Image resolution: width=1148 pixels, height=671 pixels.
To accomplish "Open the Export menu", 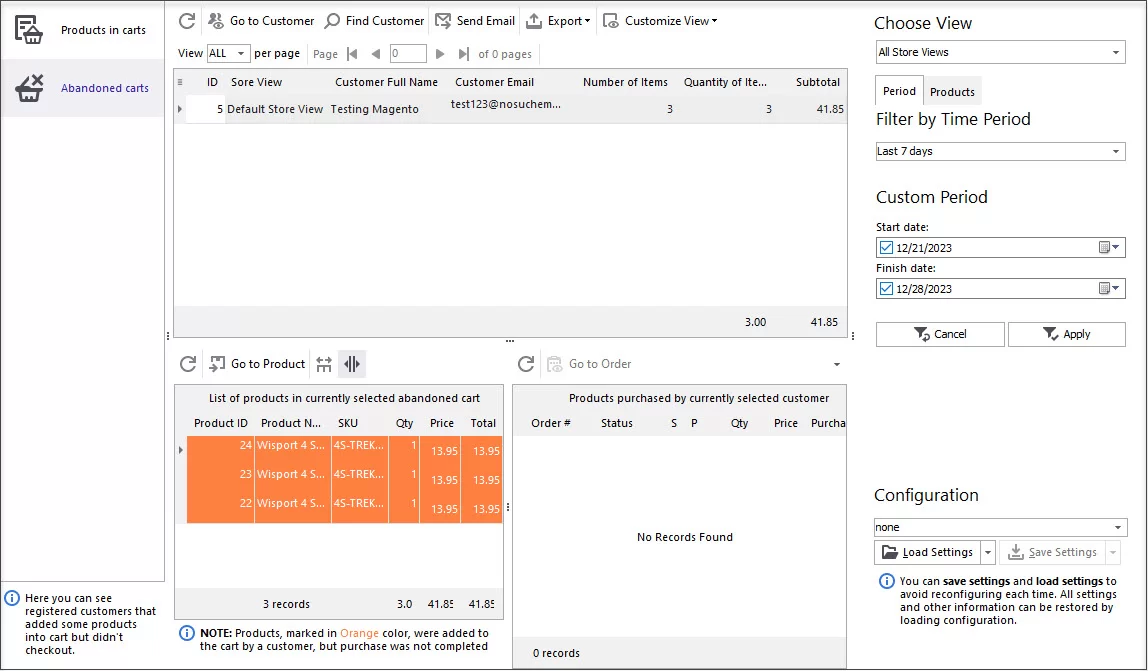I will click(x=559, y=21).
